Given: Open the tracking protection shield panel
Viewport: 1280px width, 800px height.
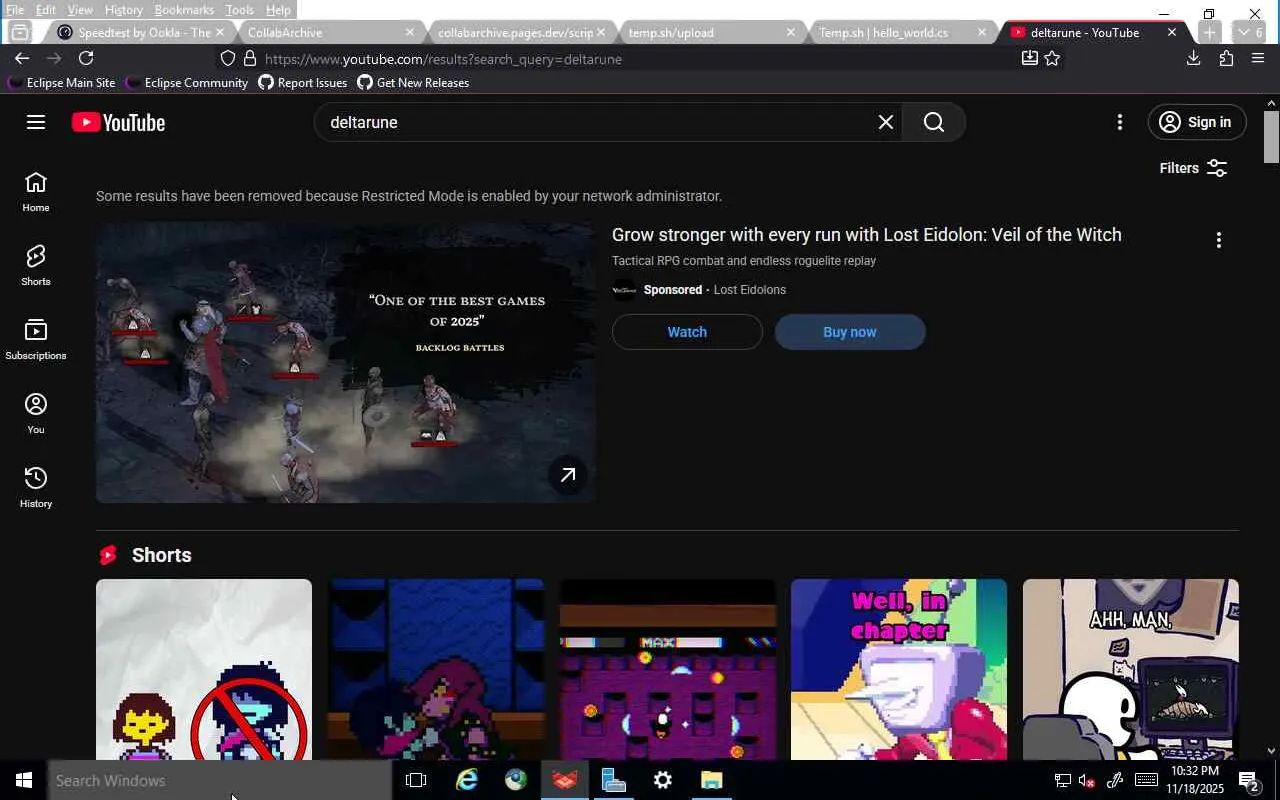Looking at the screenshot, I should coord(228,59).
